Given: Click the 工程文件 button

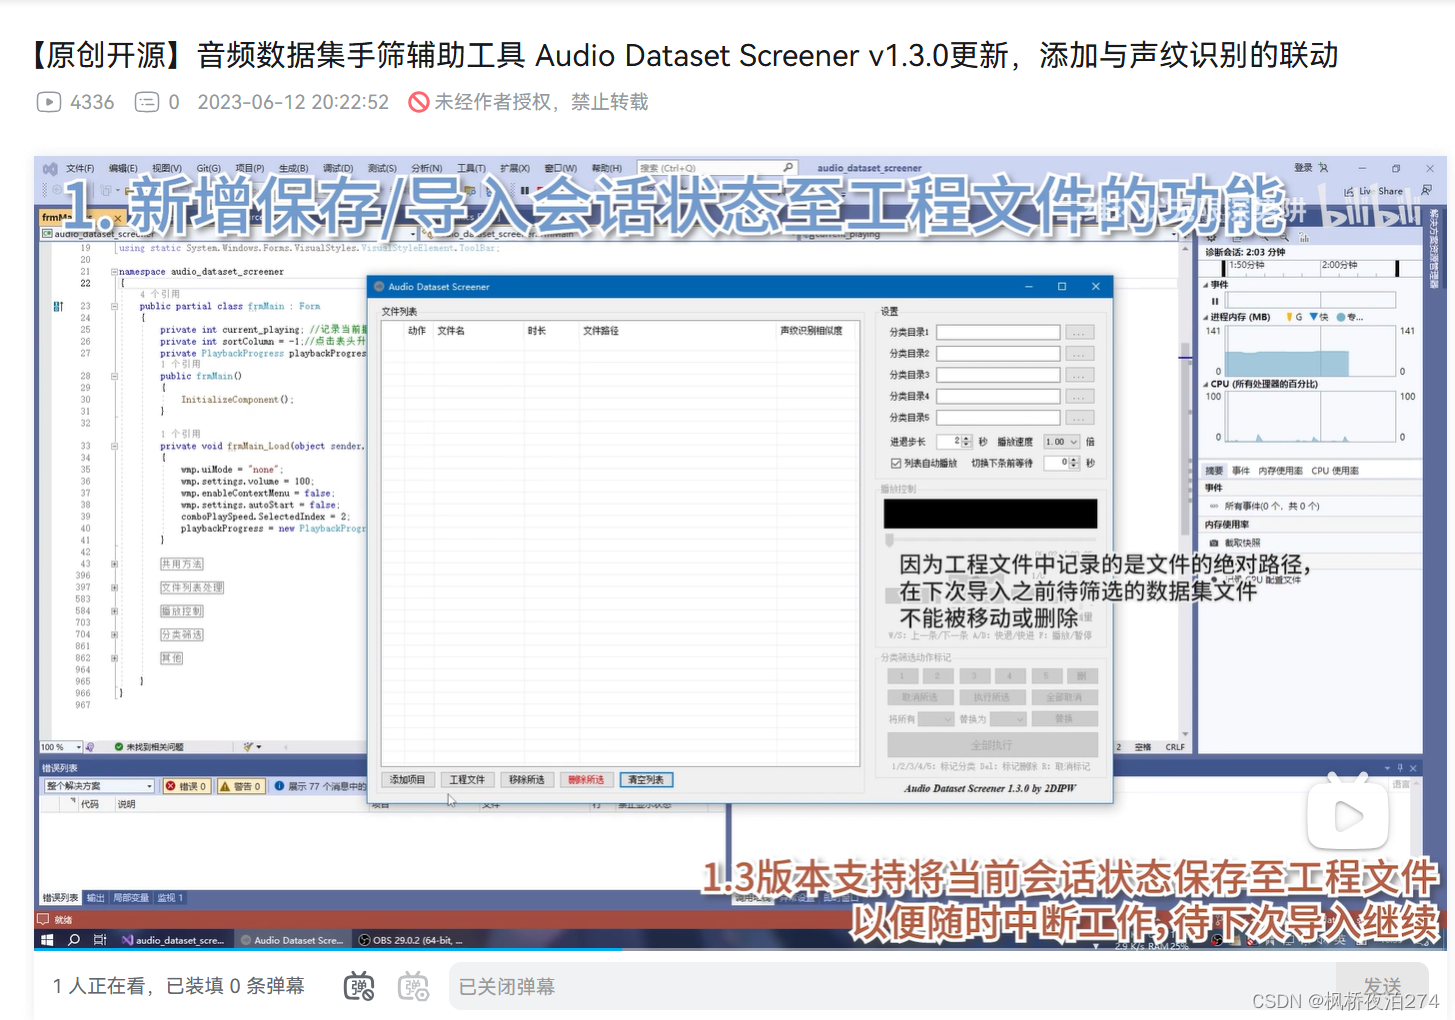Looking at the screenshot, I should coord(466,780).
